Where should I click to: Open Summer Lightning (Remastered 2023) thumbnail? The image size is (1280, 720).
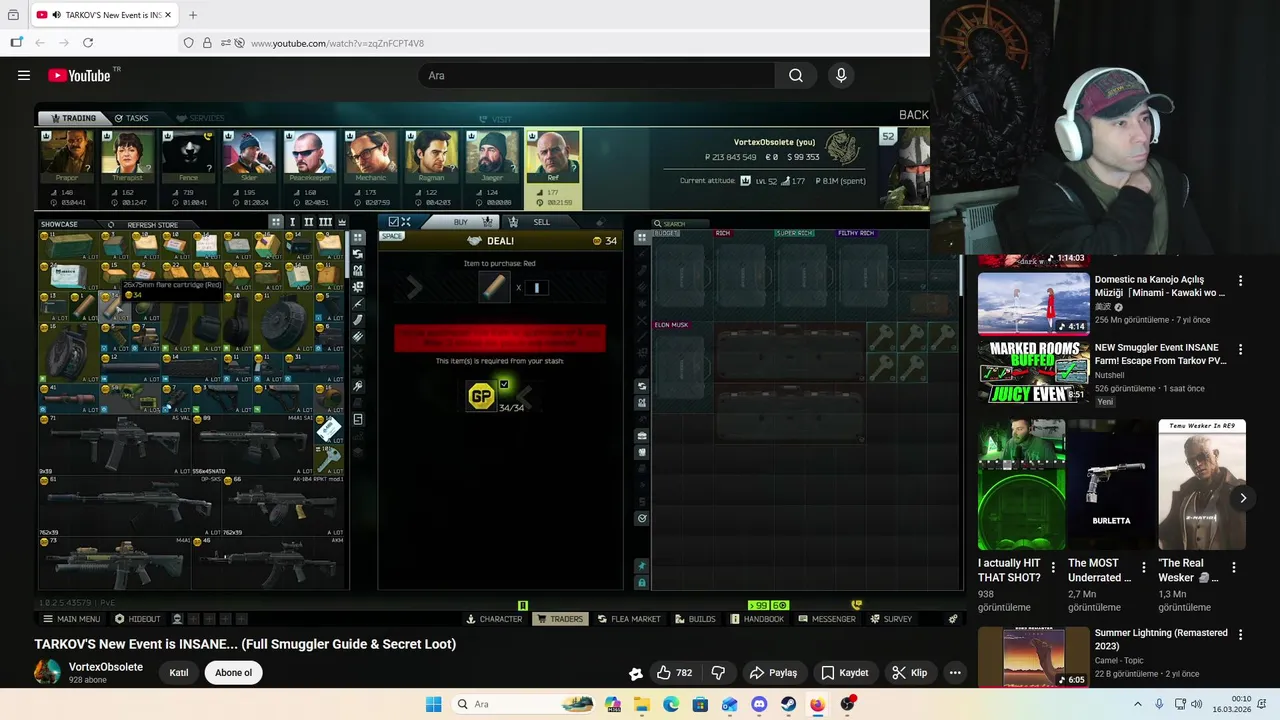(1034, 657)
